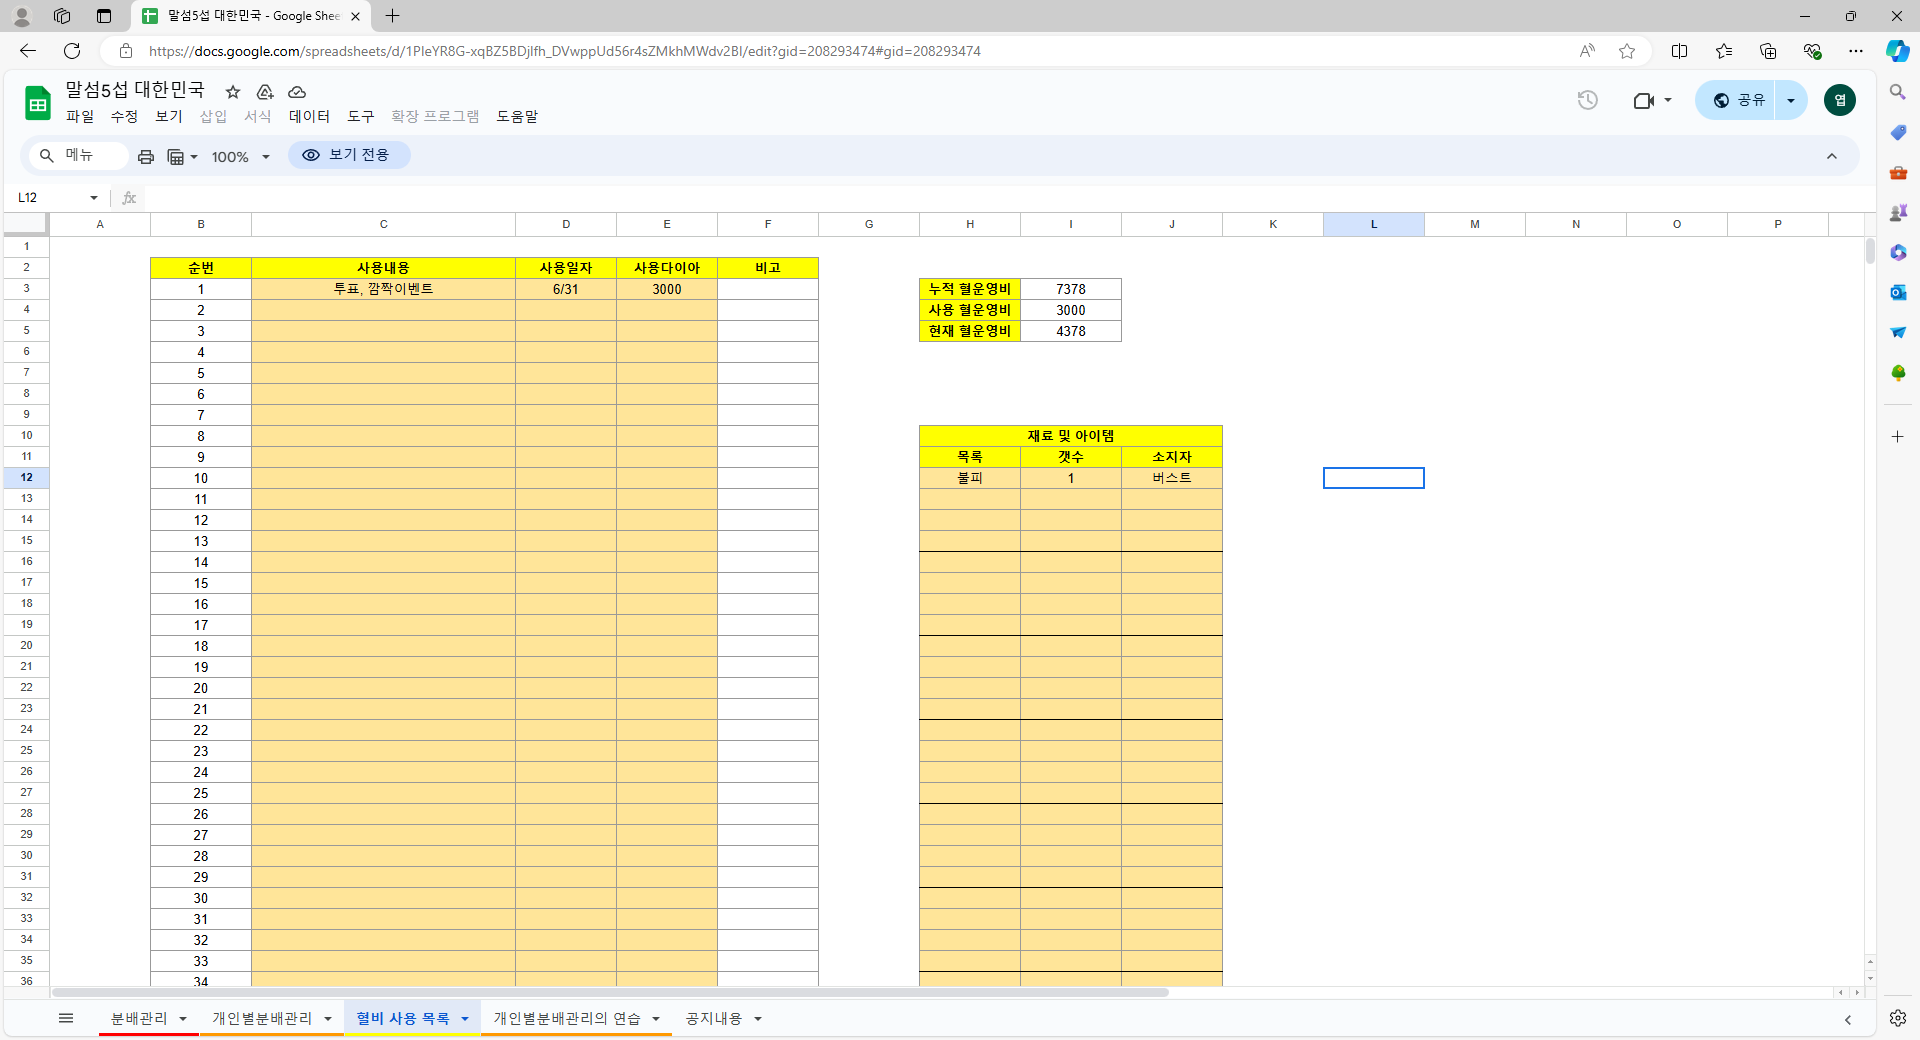Click the 메뉴 search button
This screenshot has width=1920, height=1040.
[x=75, y=155]
